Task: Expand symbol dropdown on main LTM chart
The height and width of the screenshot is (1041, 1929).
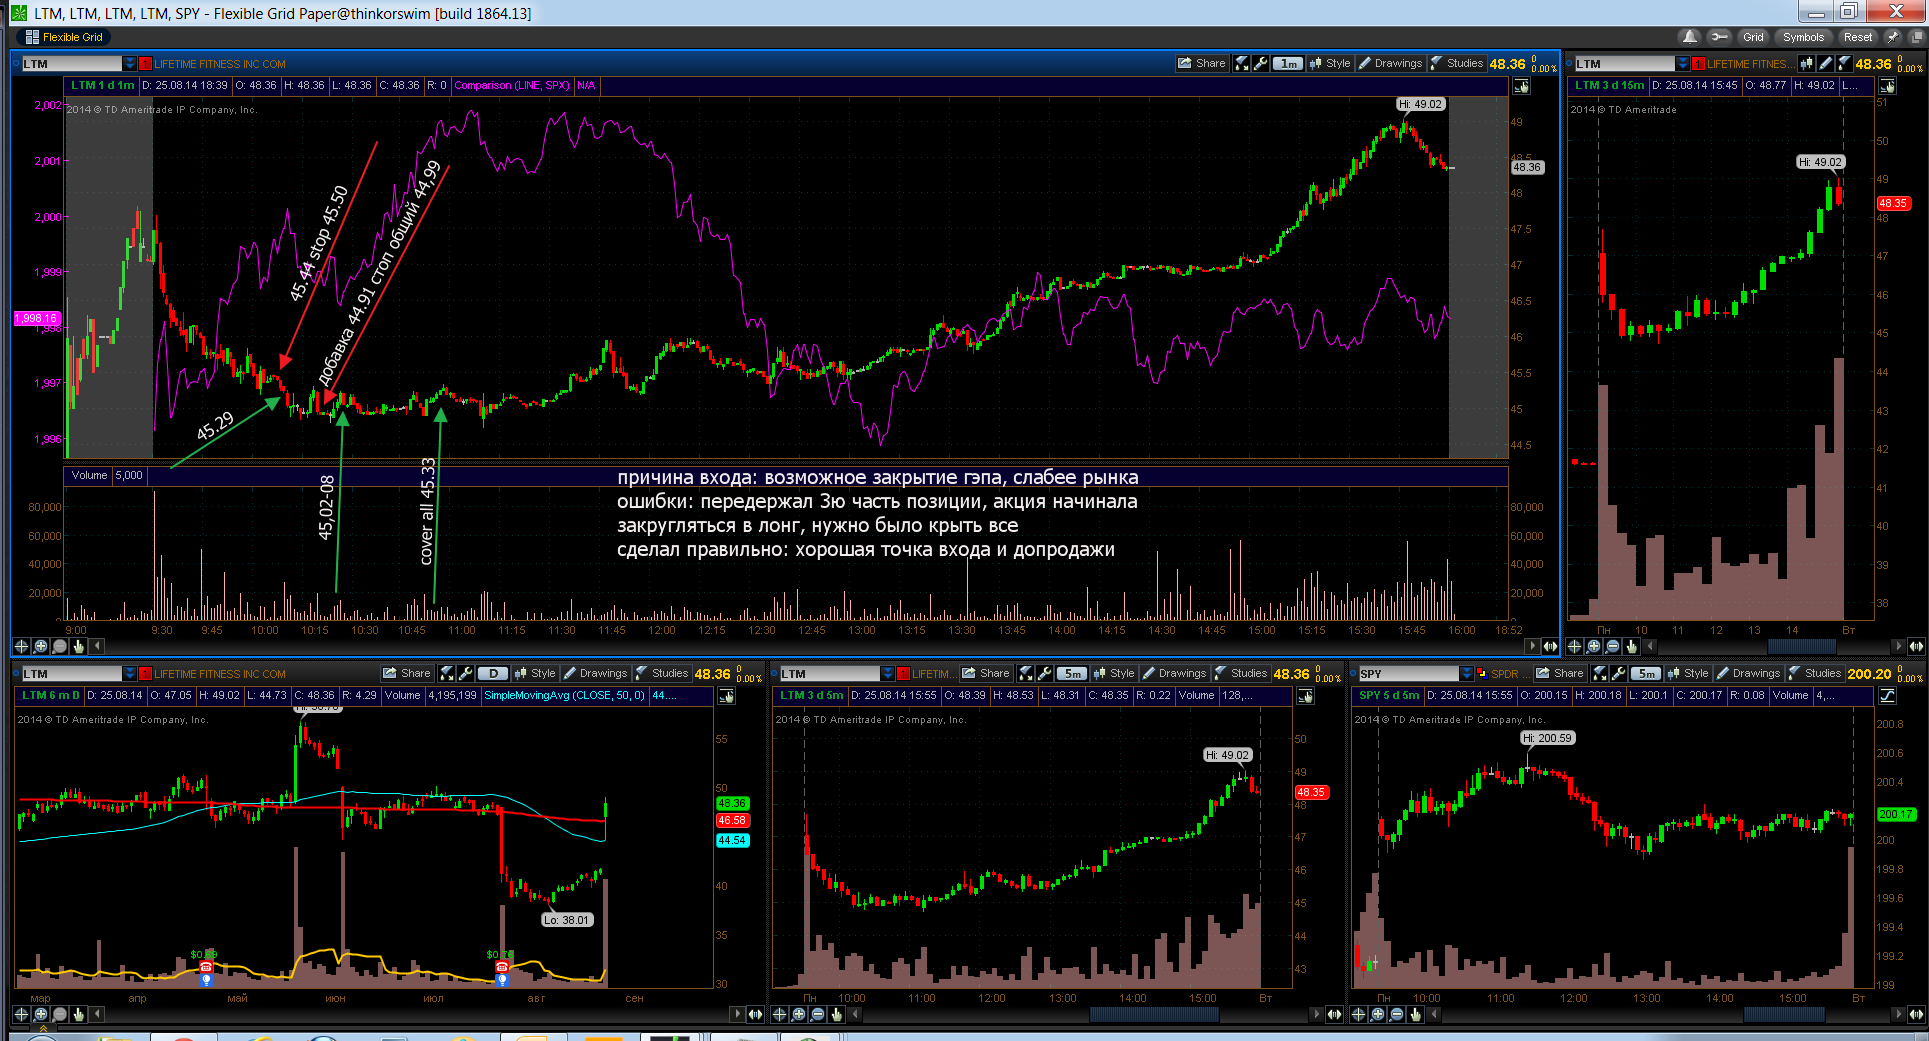Action: (129, 64)
